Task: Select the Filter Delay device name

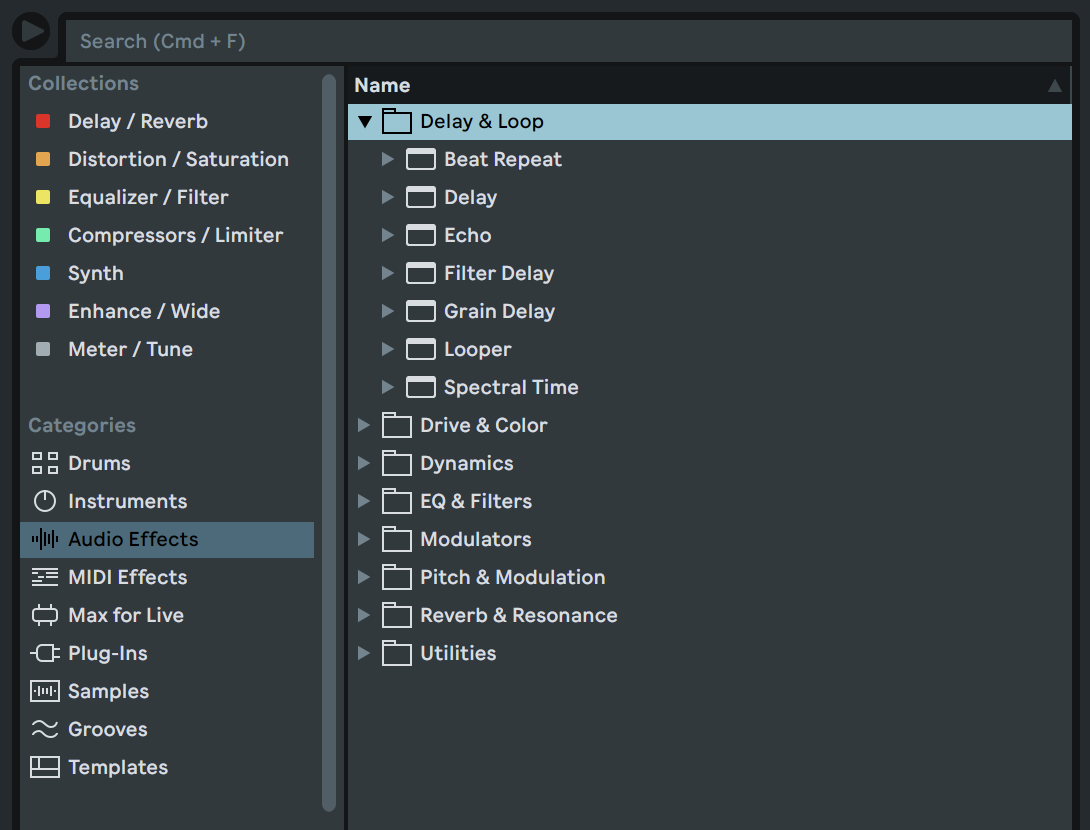Action: coord(499,273)
